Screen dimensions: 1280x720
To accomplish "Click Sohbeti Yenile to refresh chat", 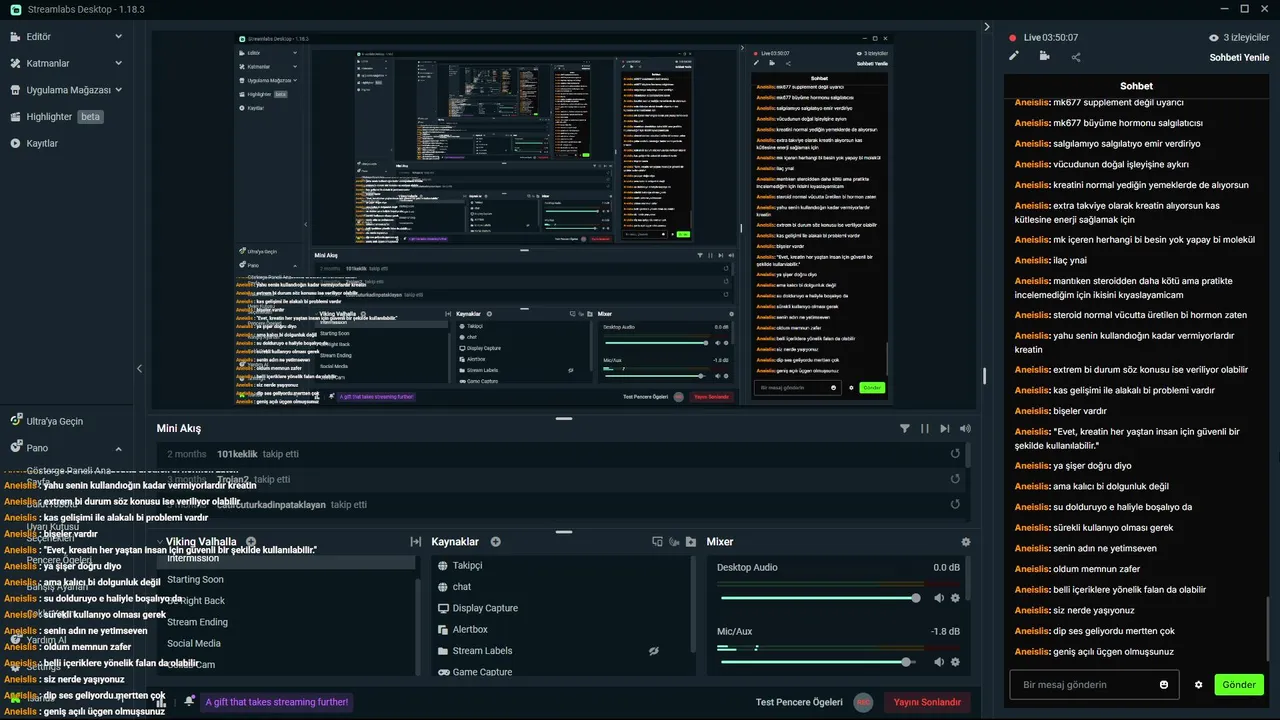I will coord(1239,58).
